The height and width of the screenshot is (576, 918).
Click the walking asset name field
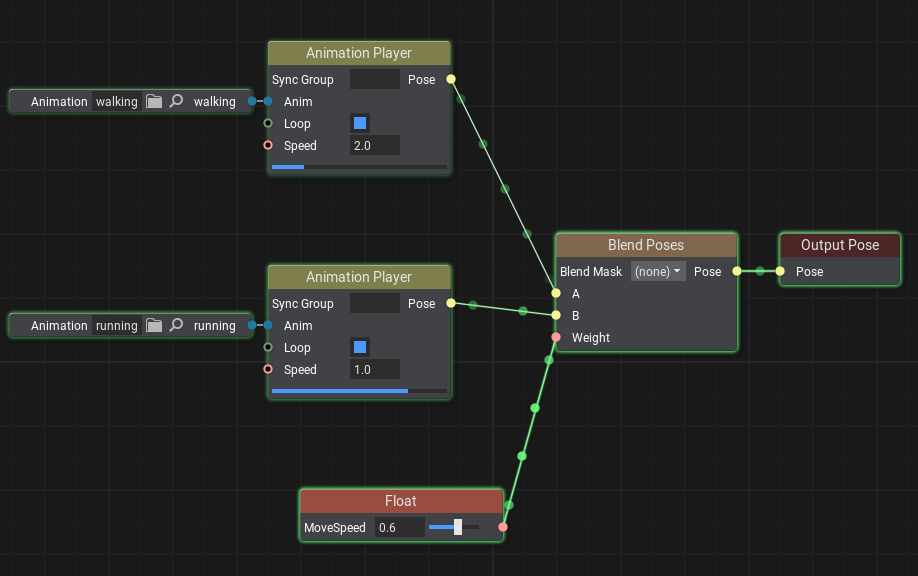pyautogui.click(x=117, y=101)
